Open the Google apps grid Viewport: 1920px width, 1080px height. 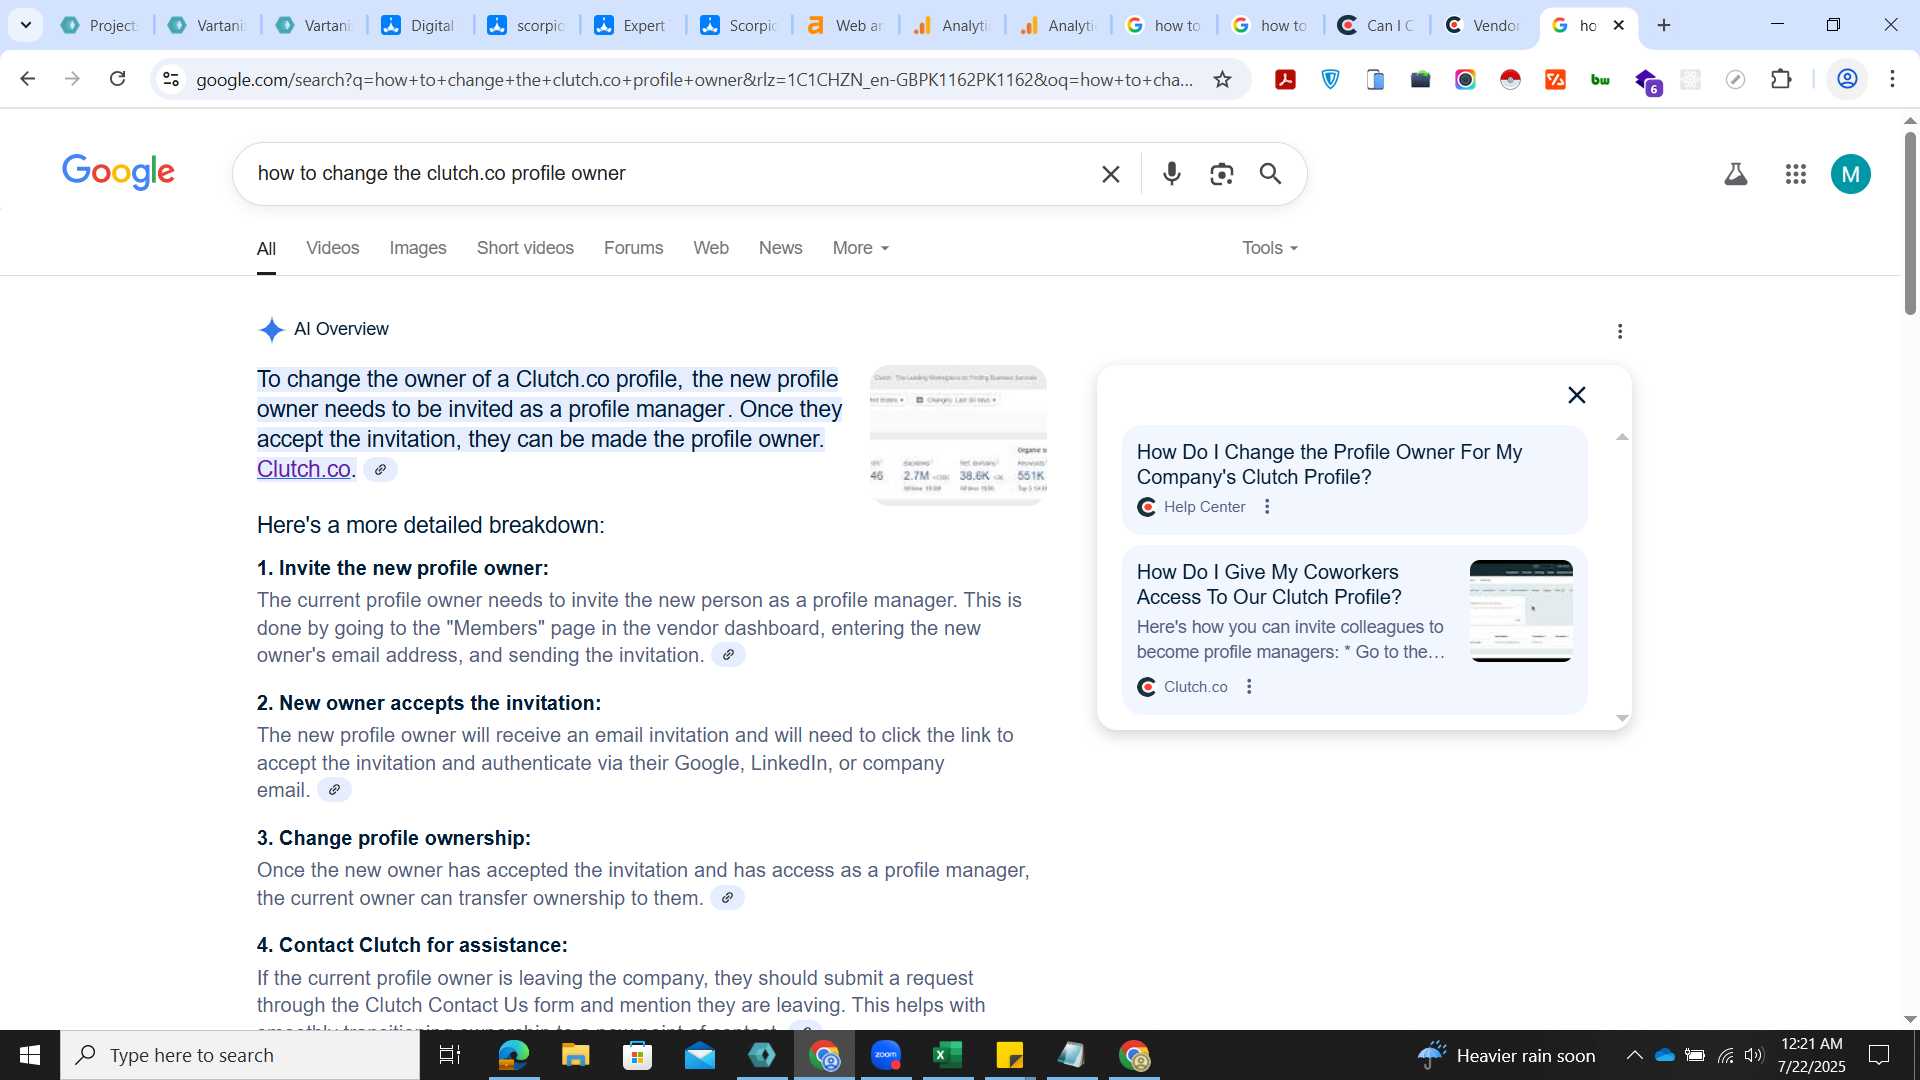point(1795,174)
